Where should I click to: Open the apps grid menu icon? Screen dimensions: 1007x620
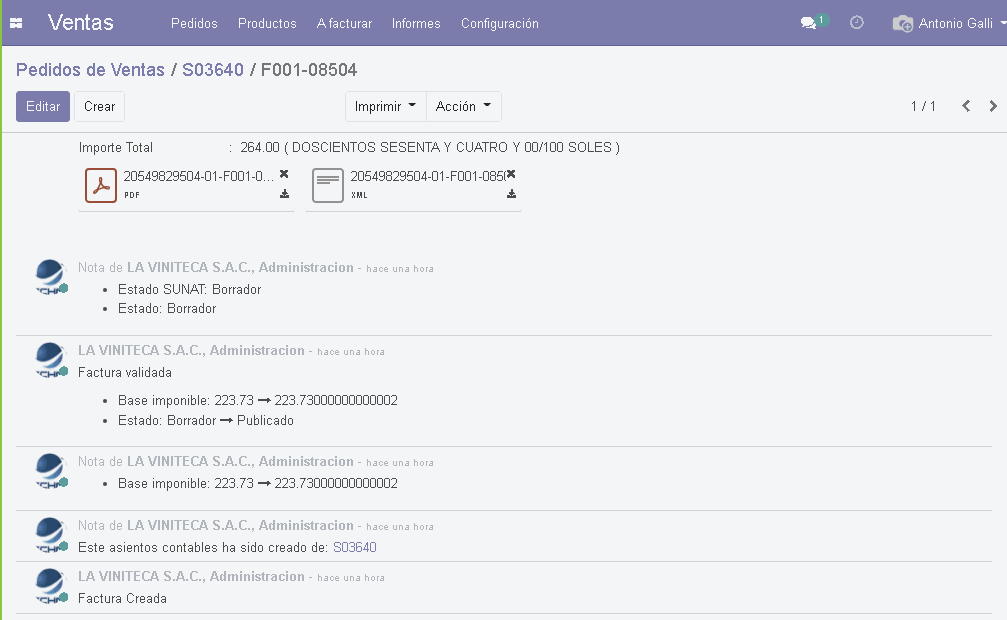point(16,23)
